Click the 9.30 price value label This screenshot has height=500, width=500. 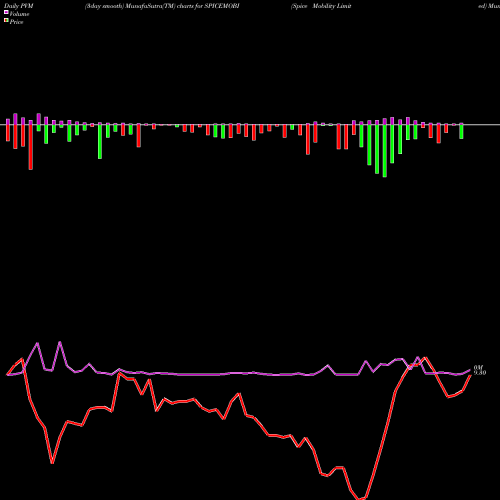[x=480, y=373]
